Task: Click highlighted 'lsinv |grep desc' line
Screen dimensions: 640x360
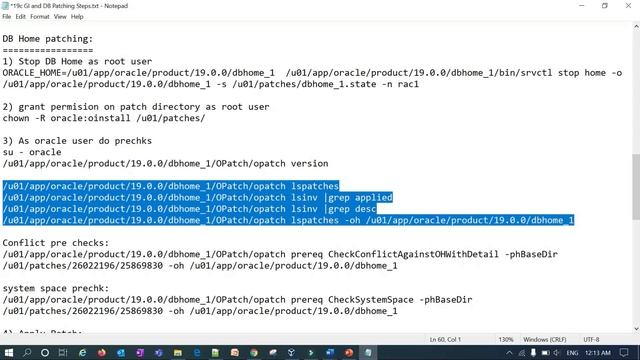Action: click(x=189, y=209)
